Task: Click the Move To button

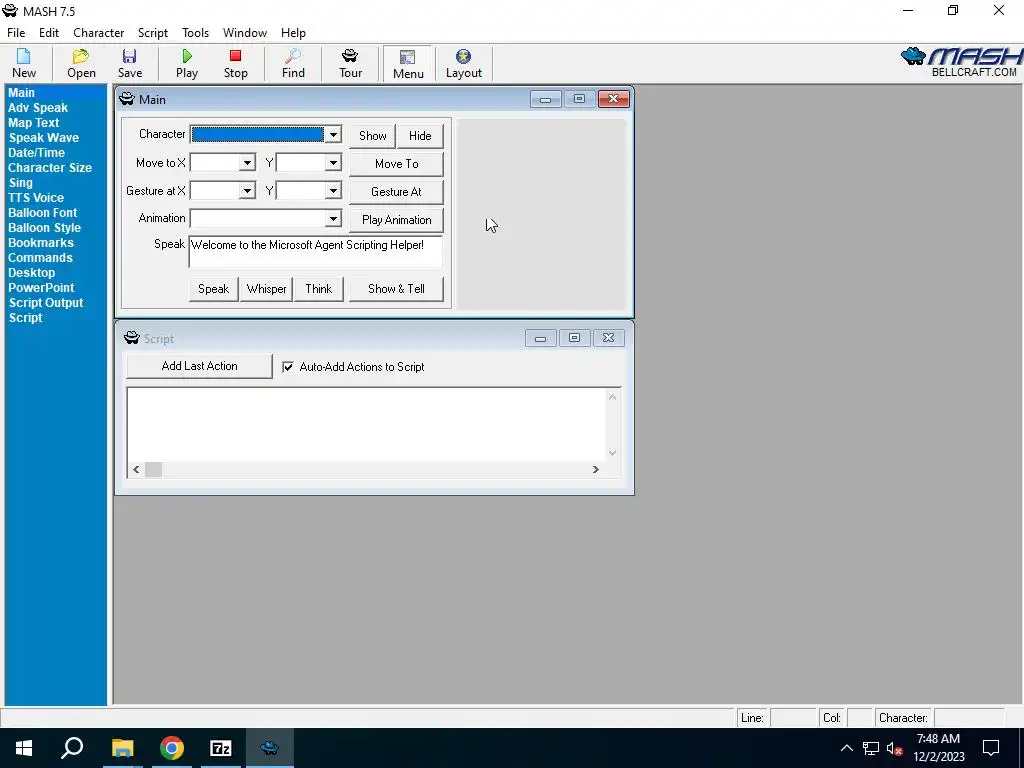Action: 396,164
